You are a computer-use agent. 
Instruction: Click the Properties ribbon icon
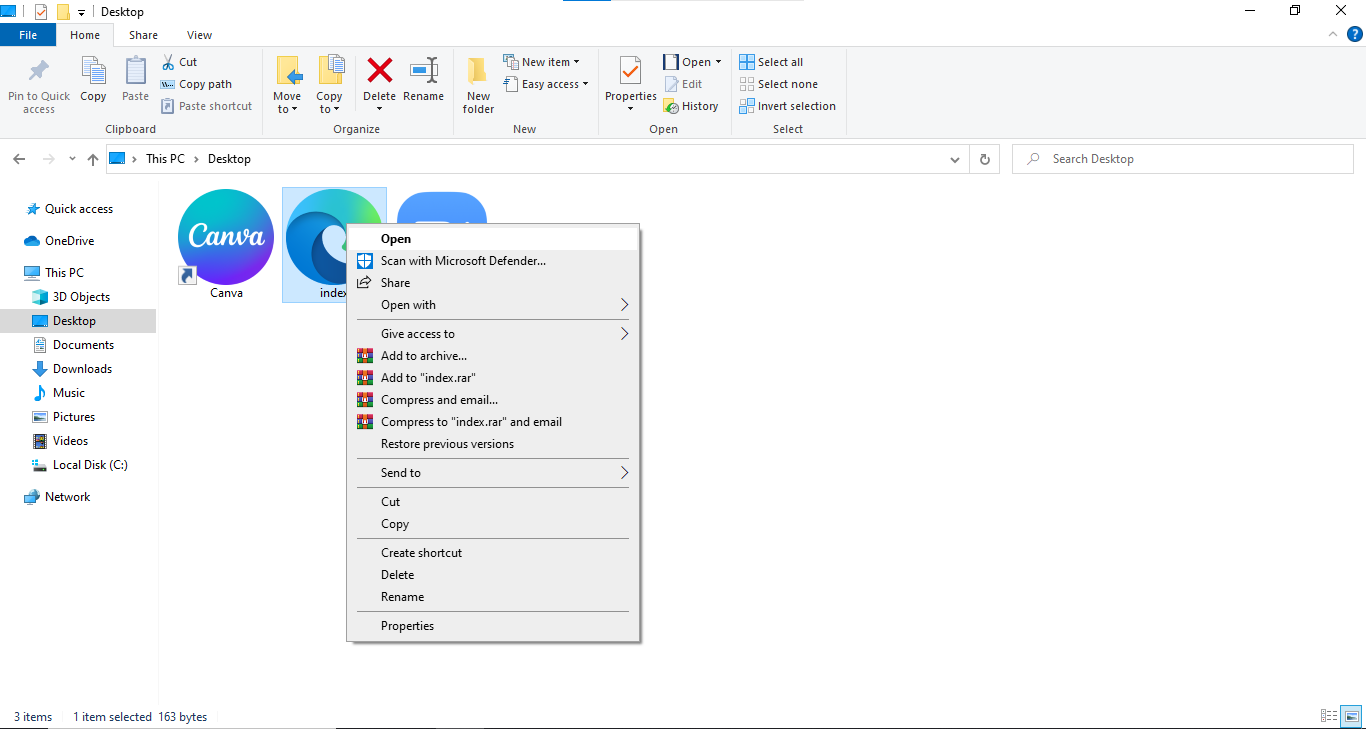coord(630,70)
